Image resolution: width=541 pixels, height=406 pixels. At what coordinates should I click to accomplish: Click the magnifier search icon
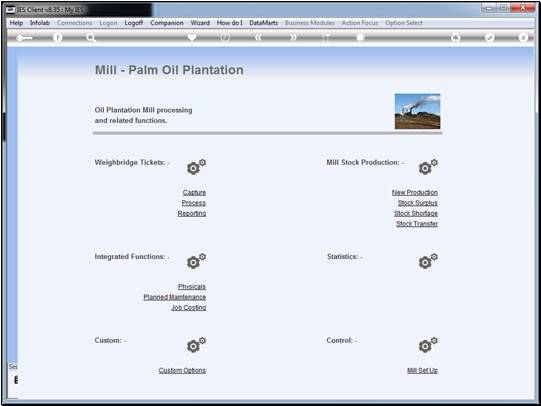click(91, 37)
